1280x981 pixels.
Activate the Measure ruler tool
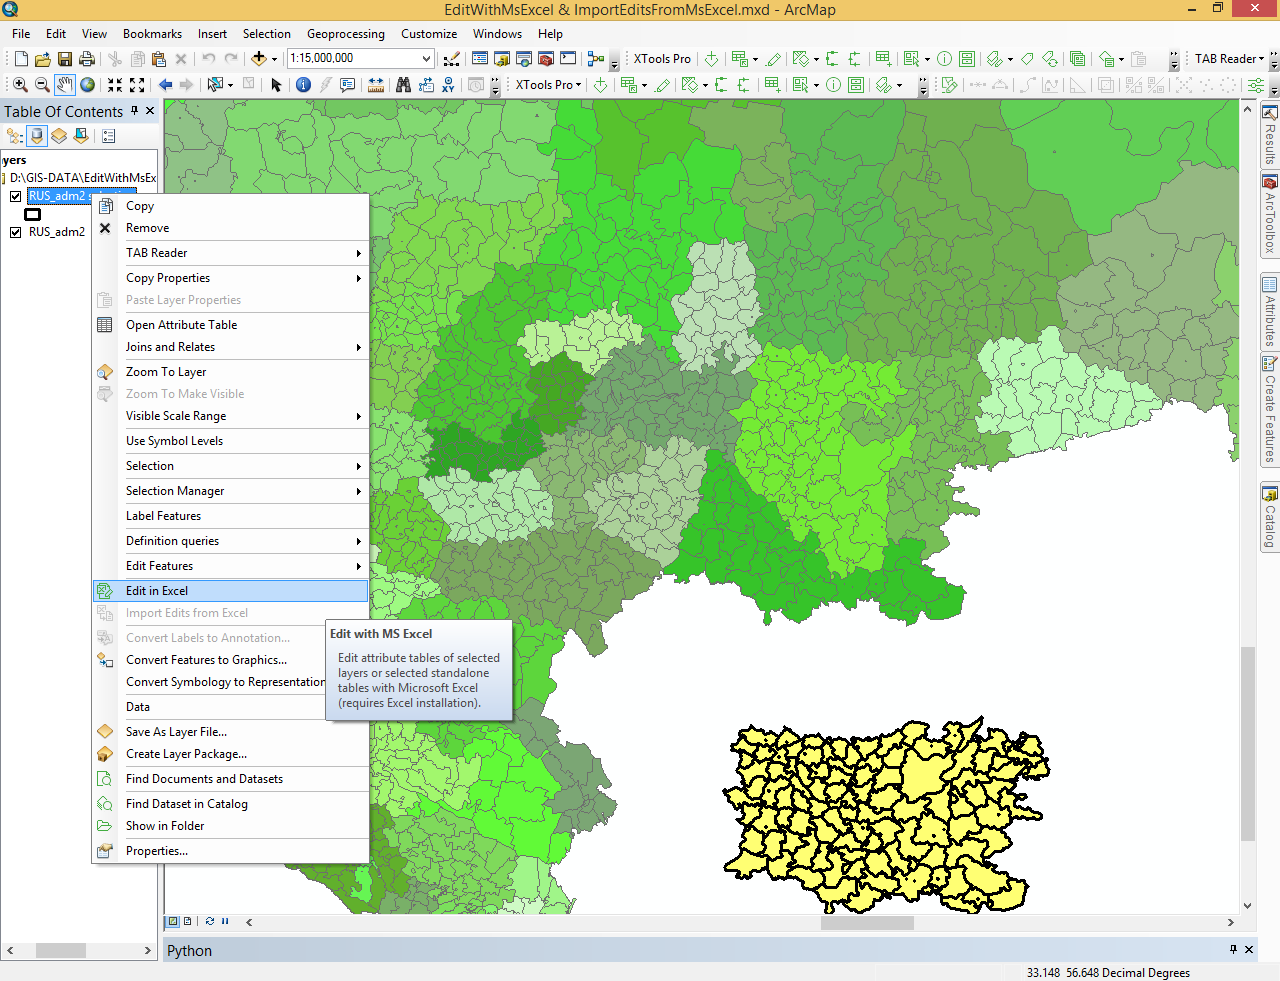point(376,85)
